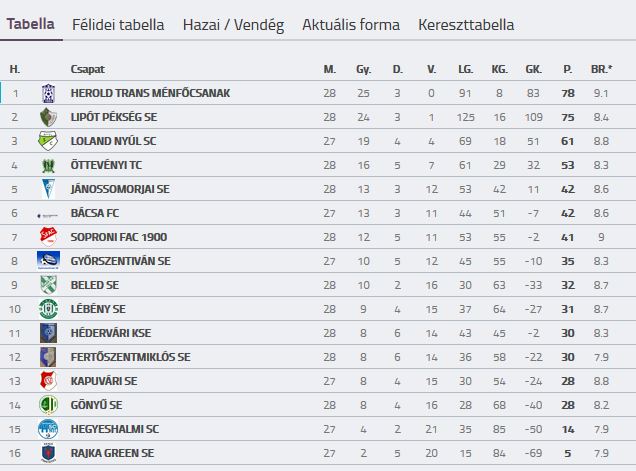Screen dimensions: 636x471
Task: Open the Hazai / Vendég tab
Action: click(233, 24)
